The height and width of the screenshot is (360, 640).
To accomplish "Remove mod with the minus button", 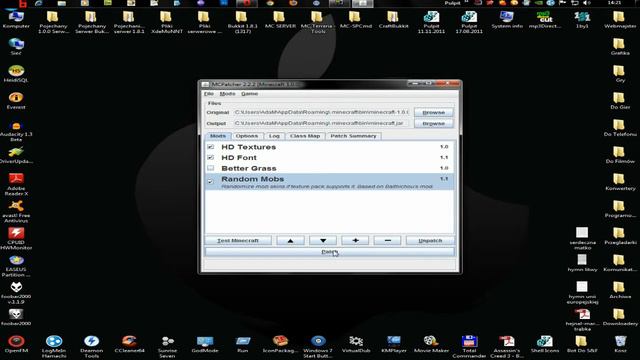I will pos(387,240).
